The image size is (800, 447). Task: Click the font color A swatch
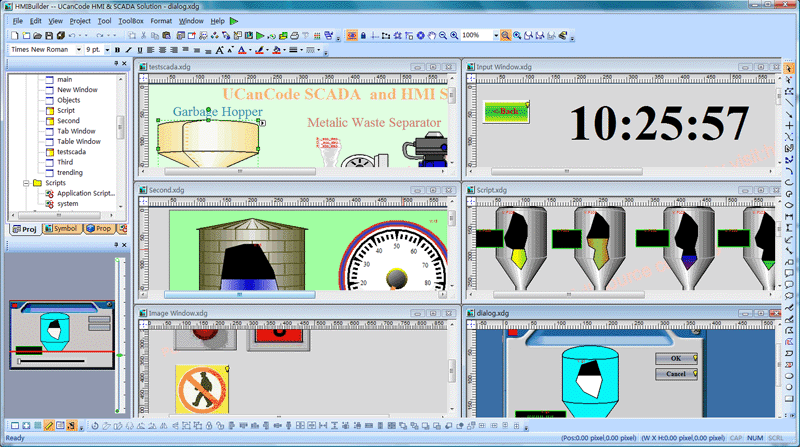point(242,49)
